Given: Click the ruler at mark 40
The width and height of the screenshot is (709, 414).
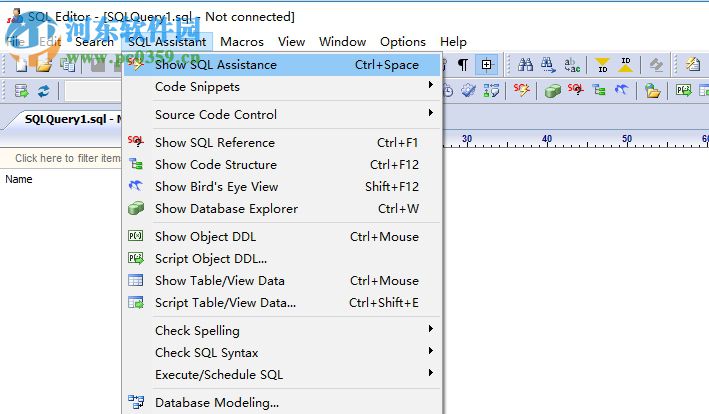Looking at the screenshot, I should [x=547, y=139].
